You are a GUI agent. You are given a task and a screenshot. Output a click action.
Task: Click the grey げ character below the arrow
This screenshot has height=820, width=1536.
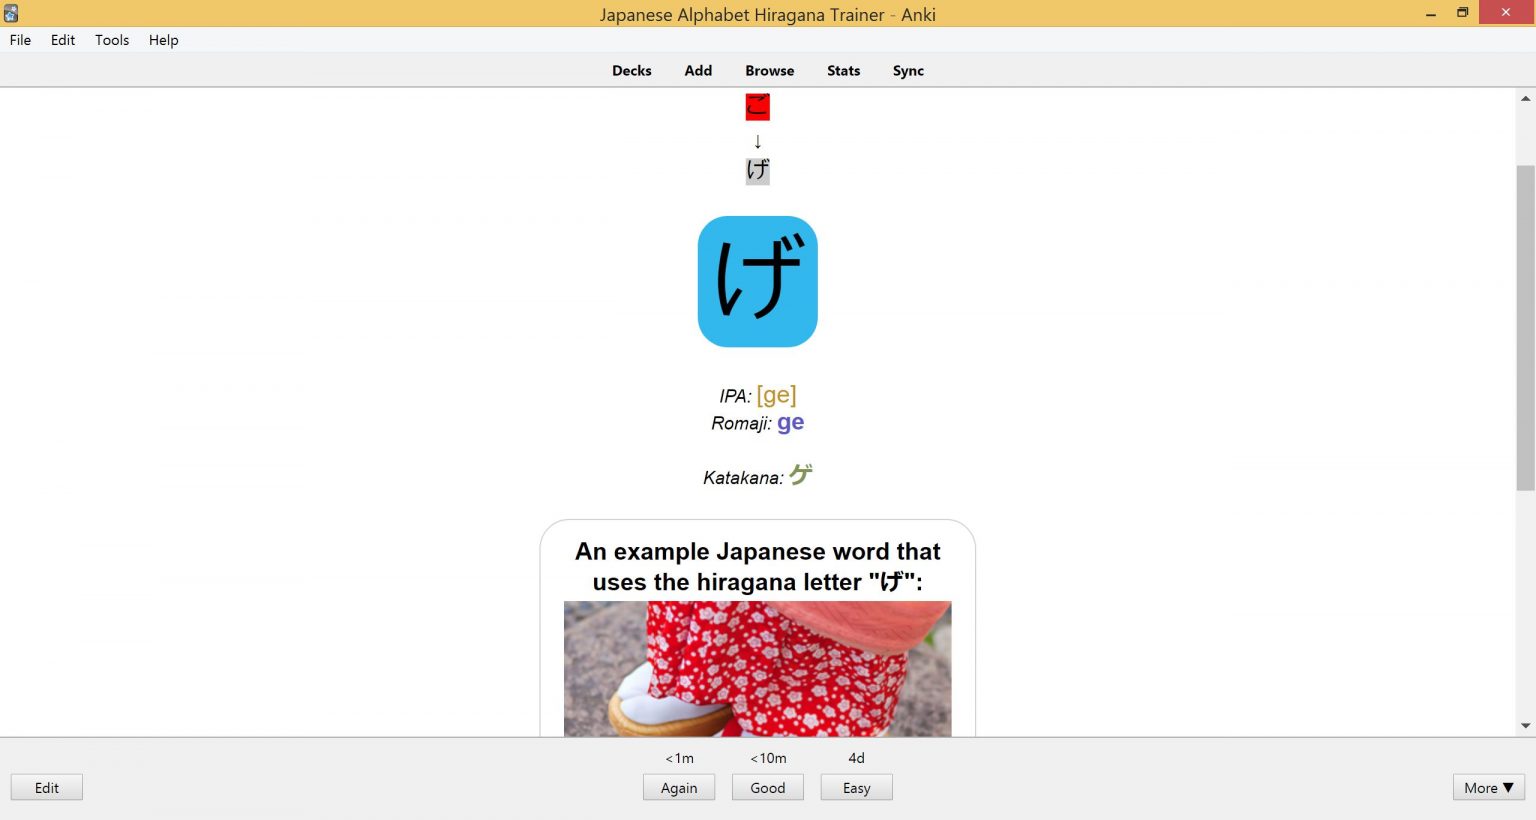click(757, 170)
